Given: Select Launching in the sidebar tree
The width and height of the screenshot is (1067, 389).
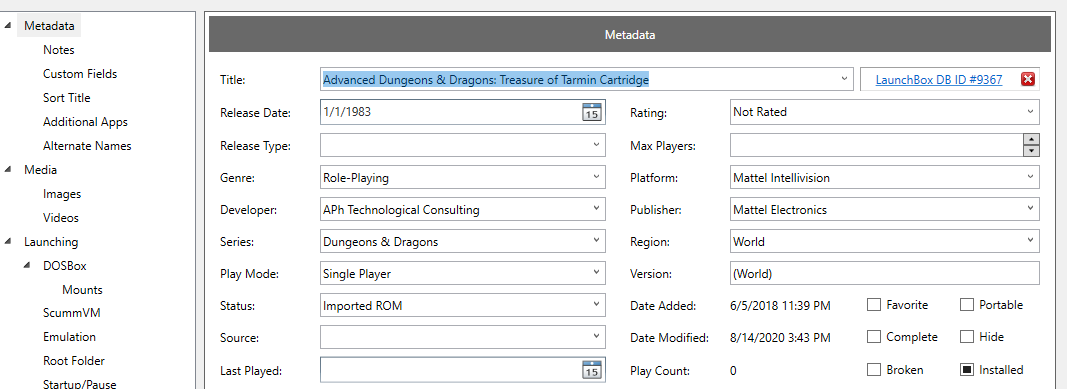Looking at the screenshot, I should point(51,241).
